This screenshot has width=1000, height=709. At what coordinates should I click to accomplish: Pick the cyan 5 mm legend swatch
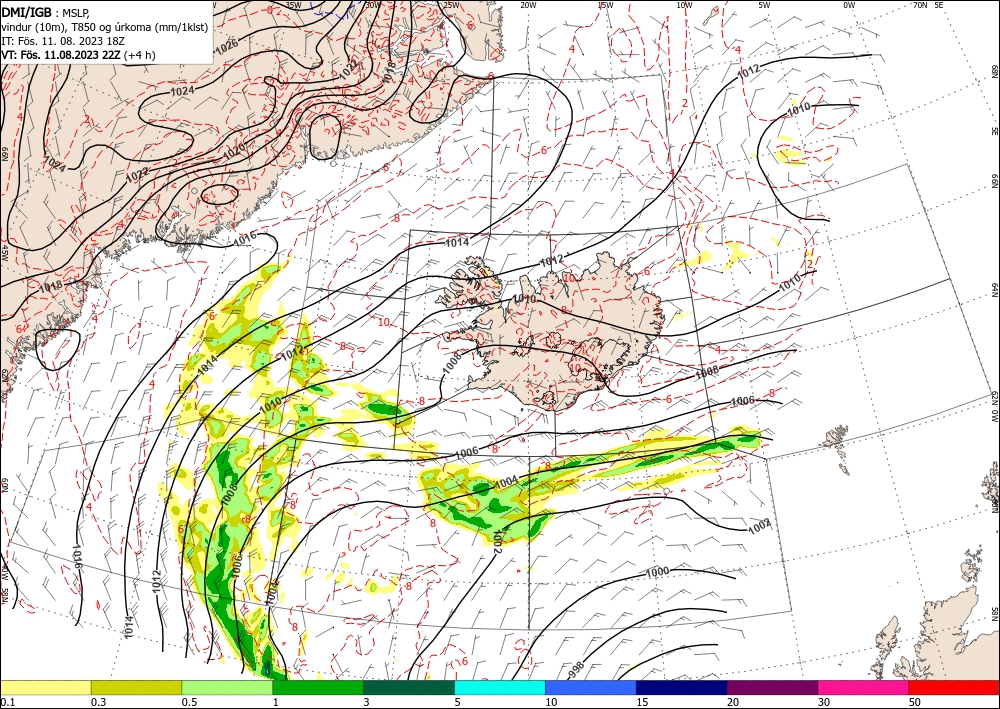tap(500, 687)
